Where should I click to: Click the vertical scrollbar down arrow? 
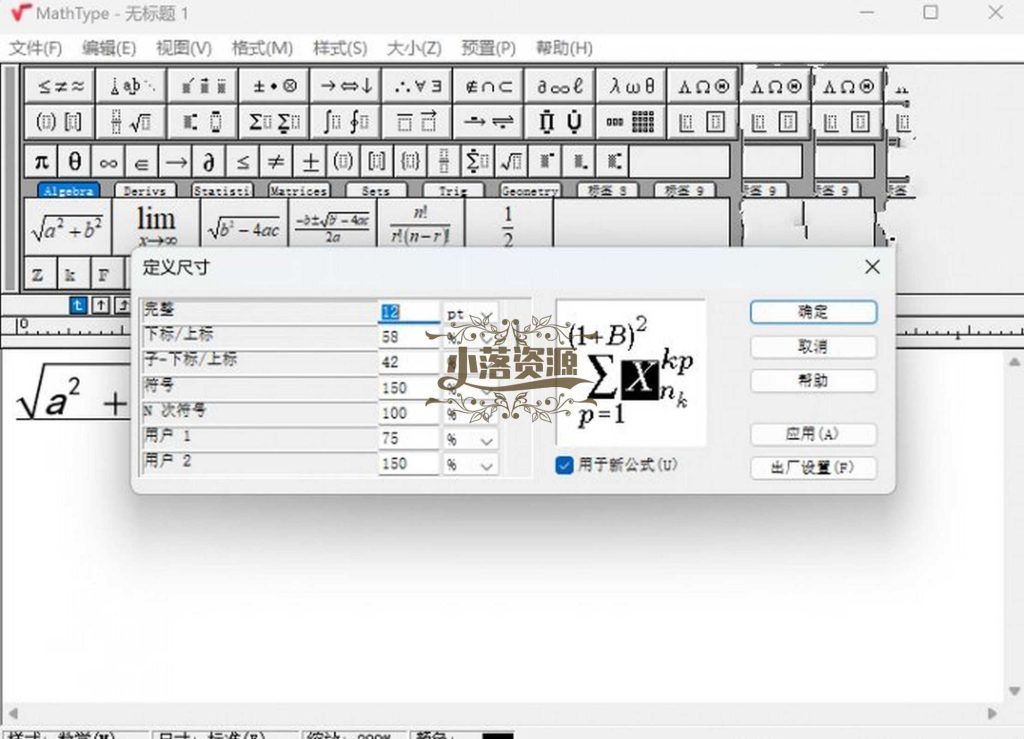pyautogui.click(x=1014, y=691)
